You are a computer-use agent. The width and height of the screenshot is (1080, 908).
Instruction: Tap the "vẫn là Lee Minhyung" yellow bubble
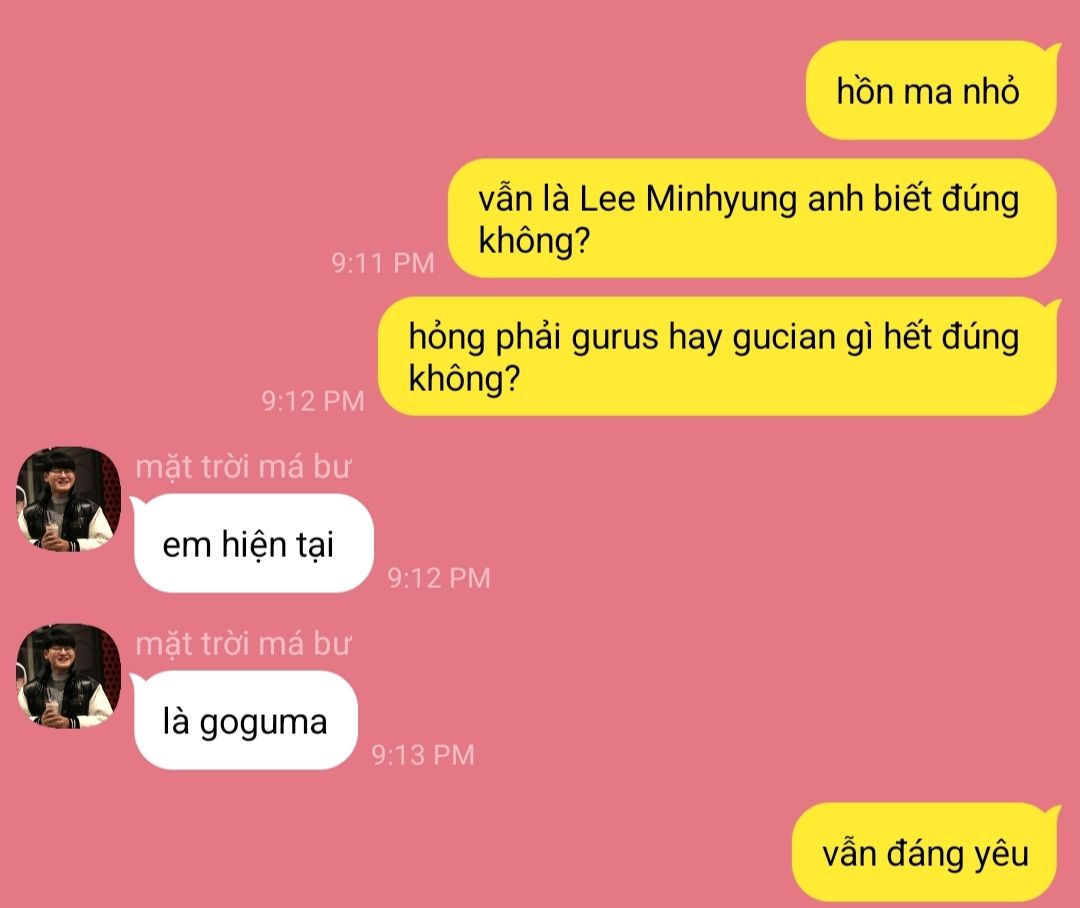752,218
